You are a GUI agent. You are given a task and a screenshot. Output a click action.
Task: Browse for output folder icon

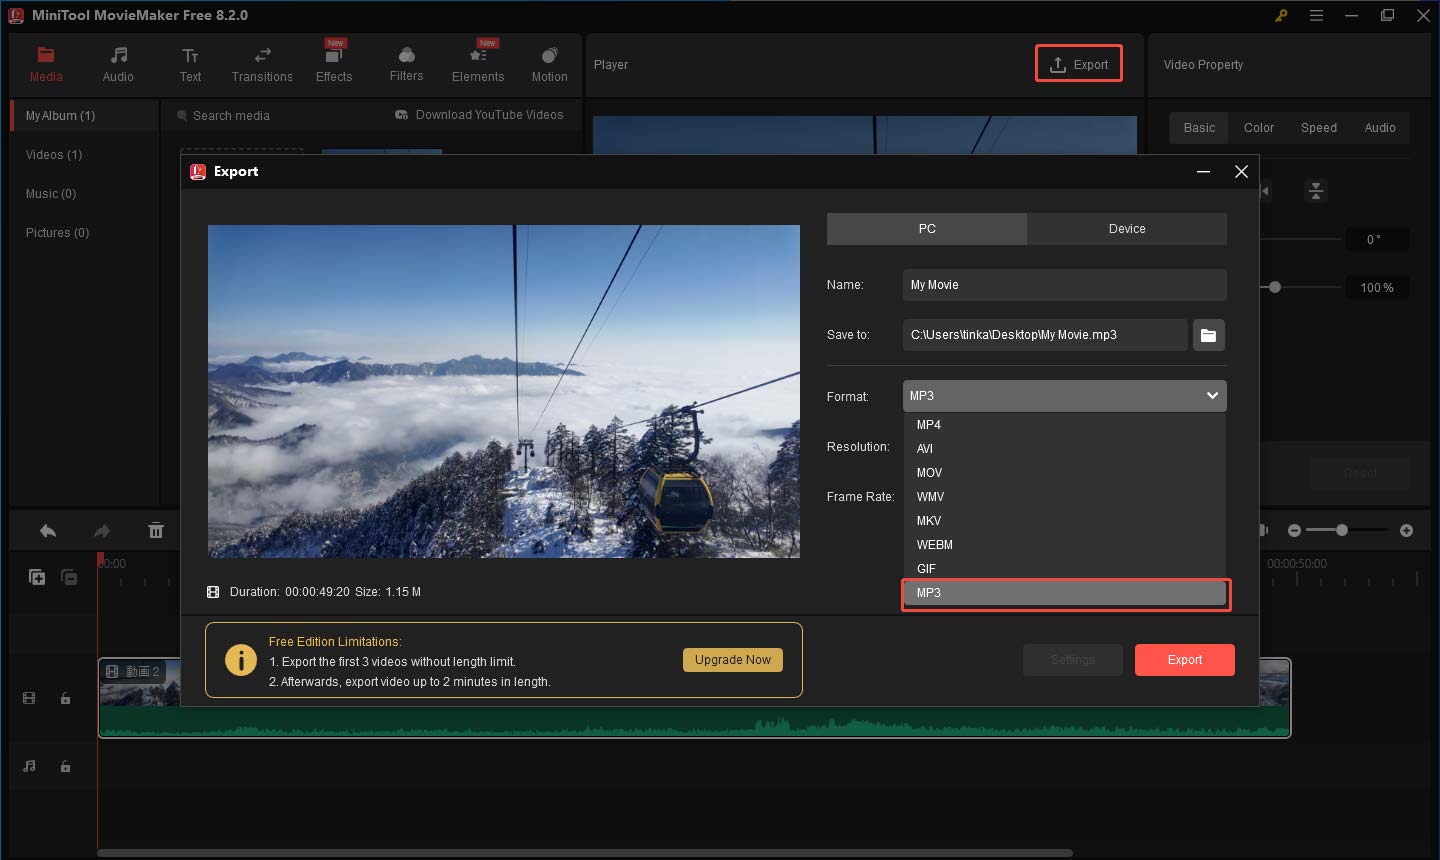(1209, 335)
